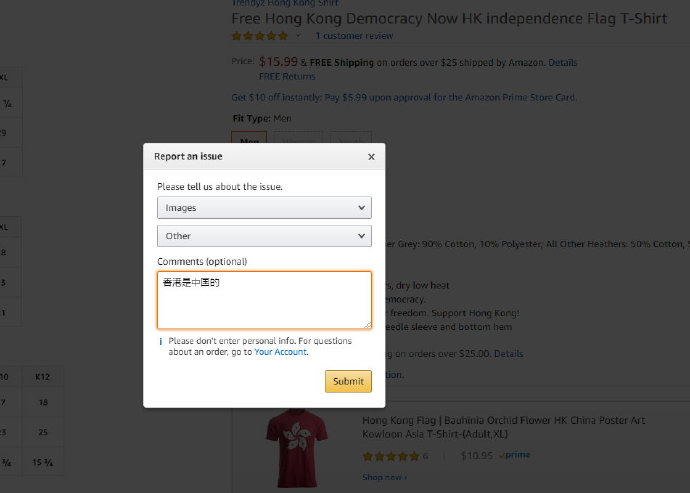Screen dimensions: 690x493
Task: Click Details link next to FREE Shipping
Action: [x=562, y=63]
